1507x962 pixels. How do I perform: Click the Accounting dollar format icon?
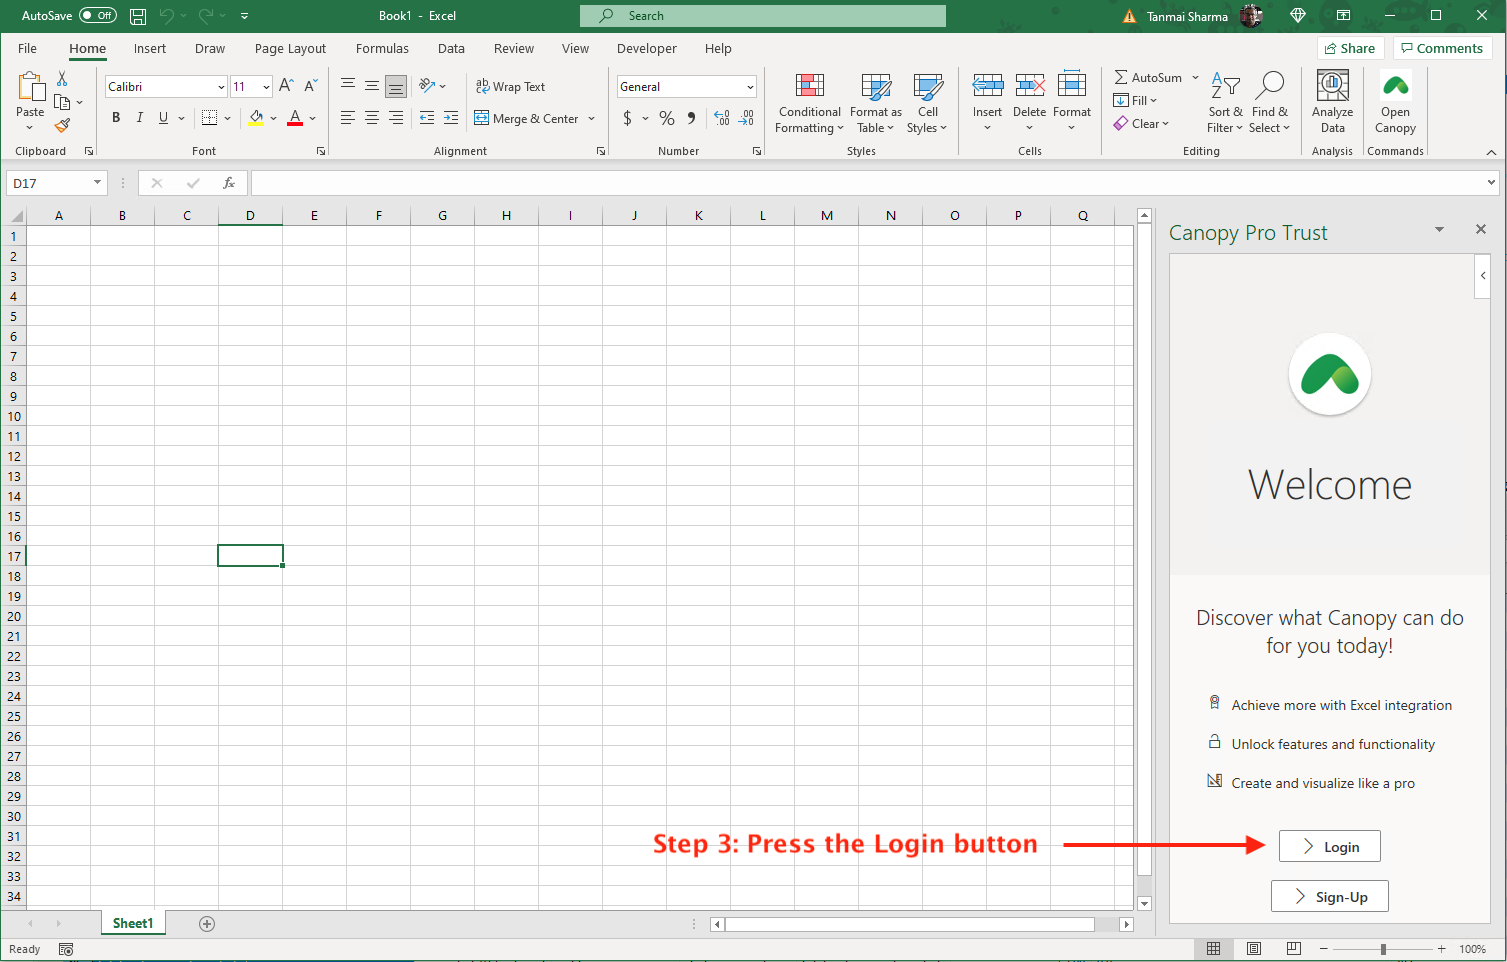point(627,118)
